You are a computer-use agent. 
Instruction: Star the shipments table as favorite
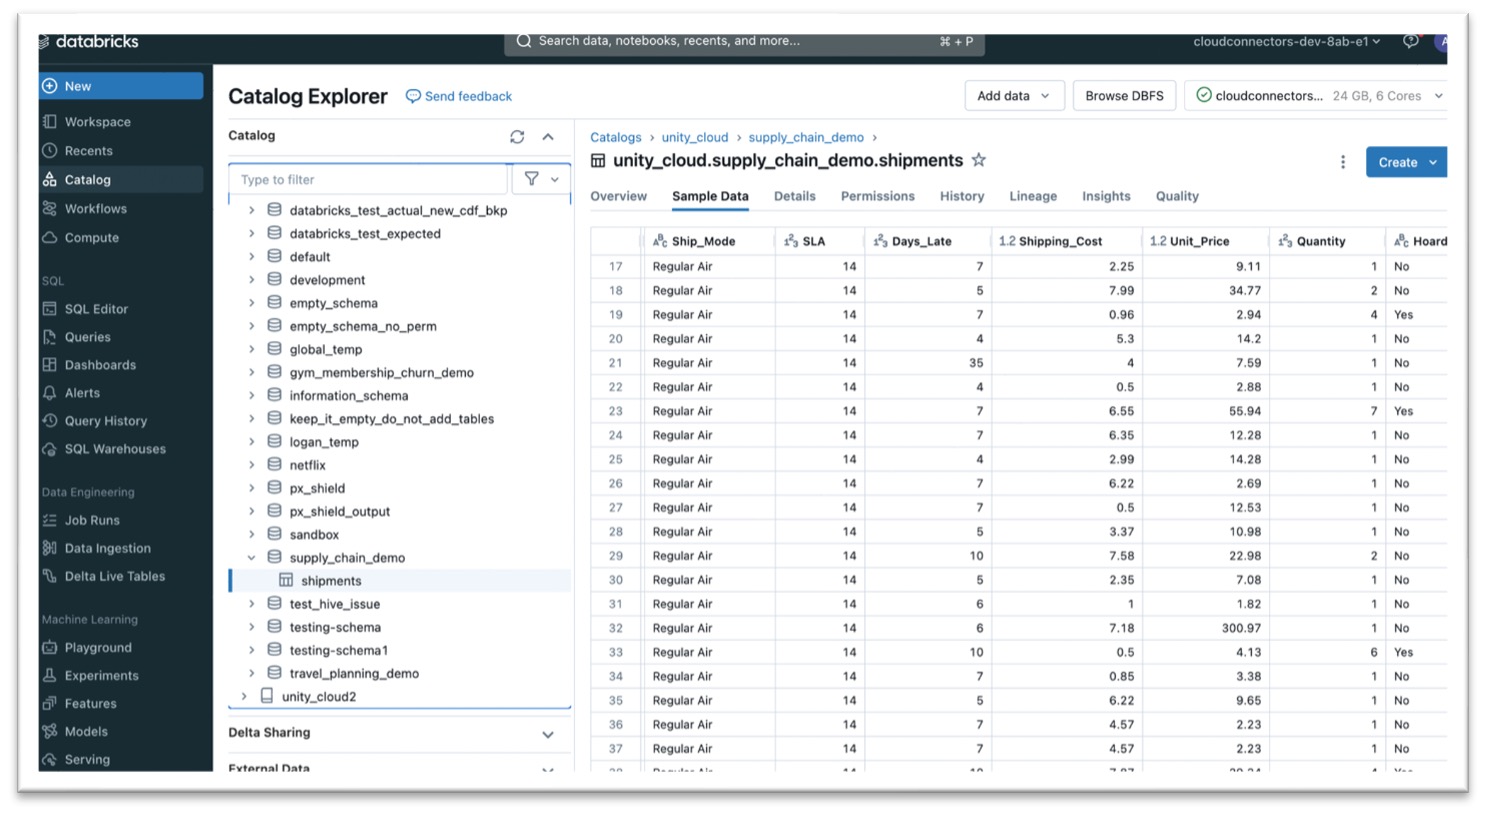click(979, 160)
